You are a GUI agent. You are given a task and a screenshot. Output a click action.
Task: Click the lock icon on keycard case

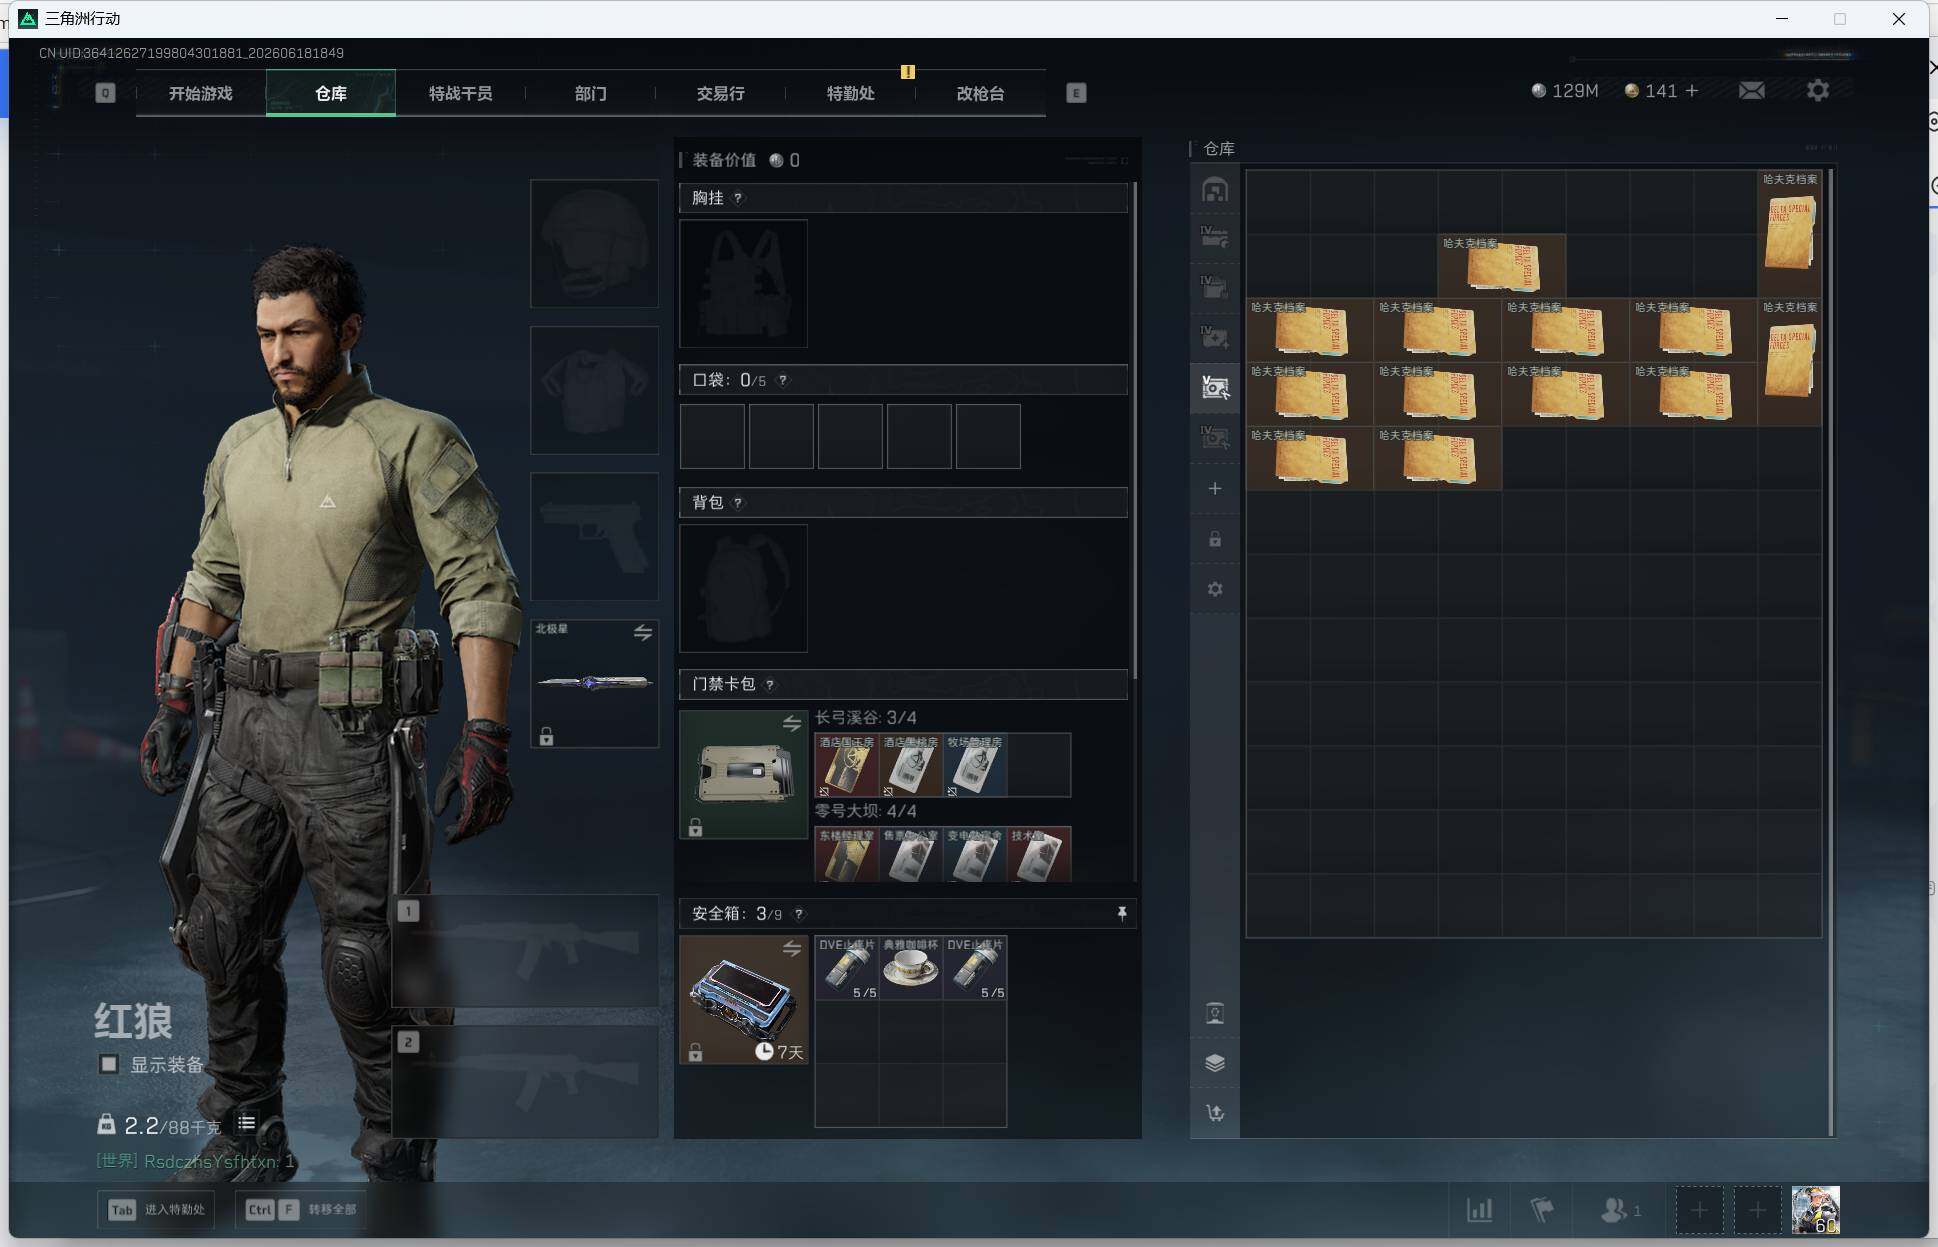(695, 827)
